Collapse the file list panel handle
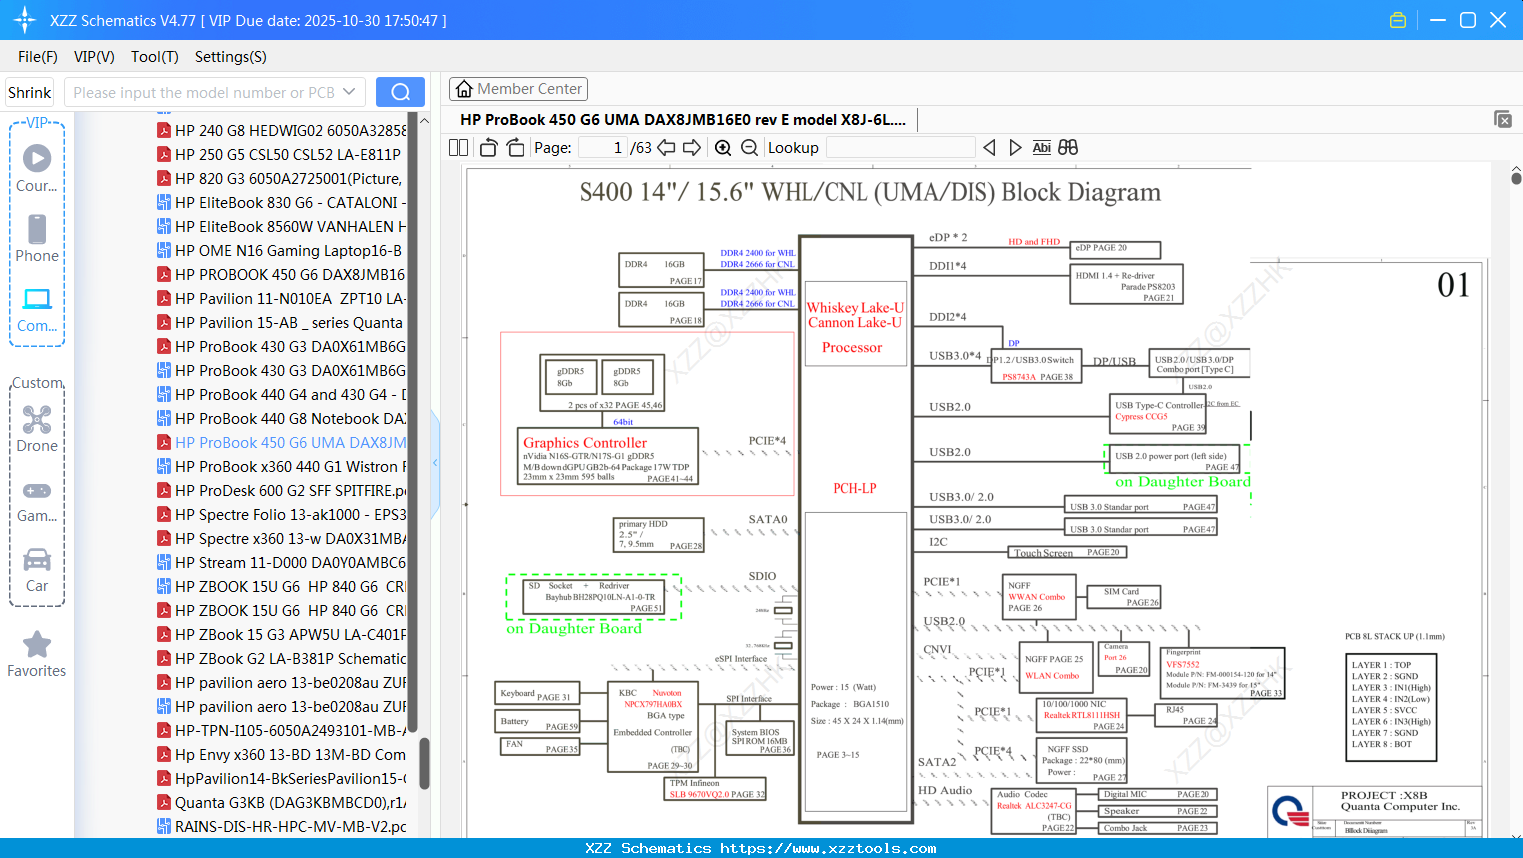1523x858 pixels. pos(435,463)
